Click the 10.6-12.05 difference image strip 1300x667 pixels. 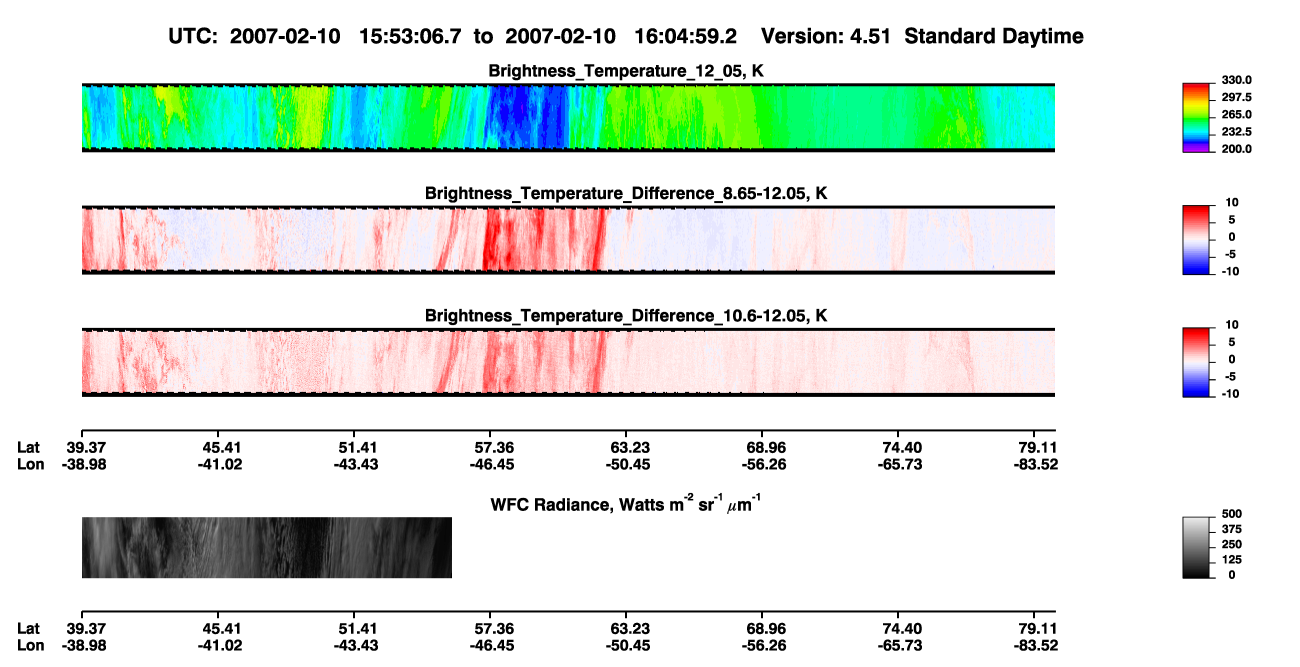coord(568,361)
